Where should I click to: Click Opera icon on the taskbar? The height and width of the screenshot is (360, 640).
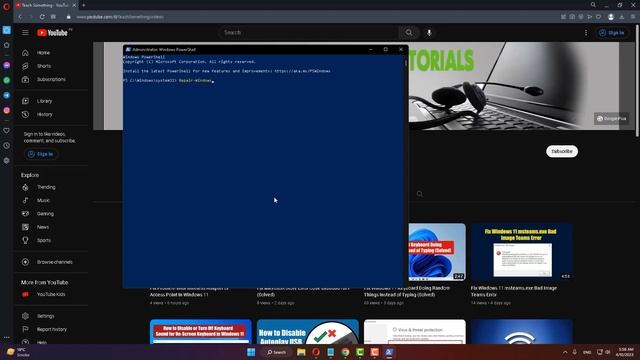316,352
